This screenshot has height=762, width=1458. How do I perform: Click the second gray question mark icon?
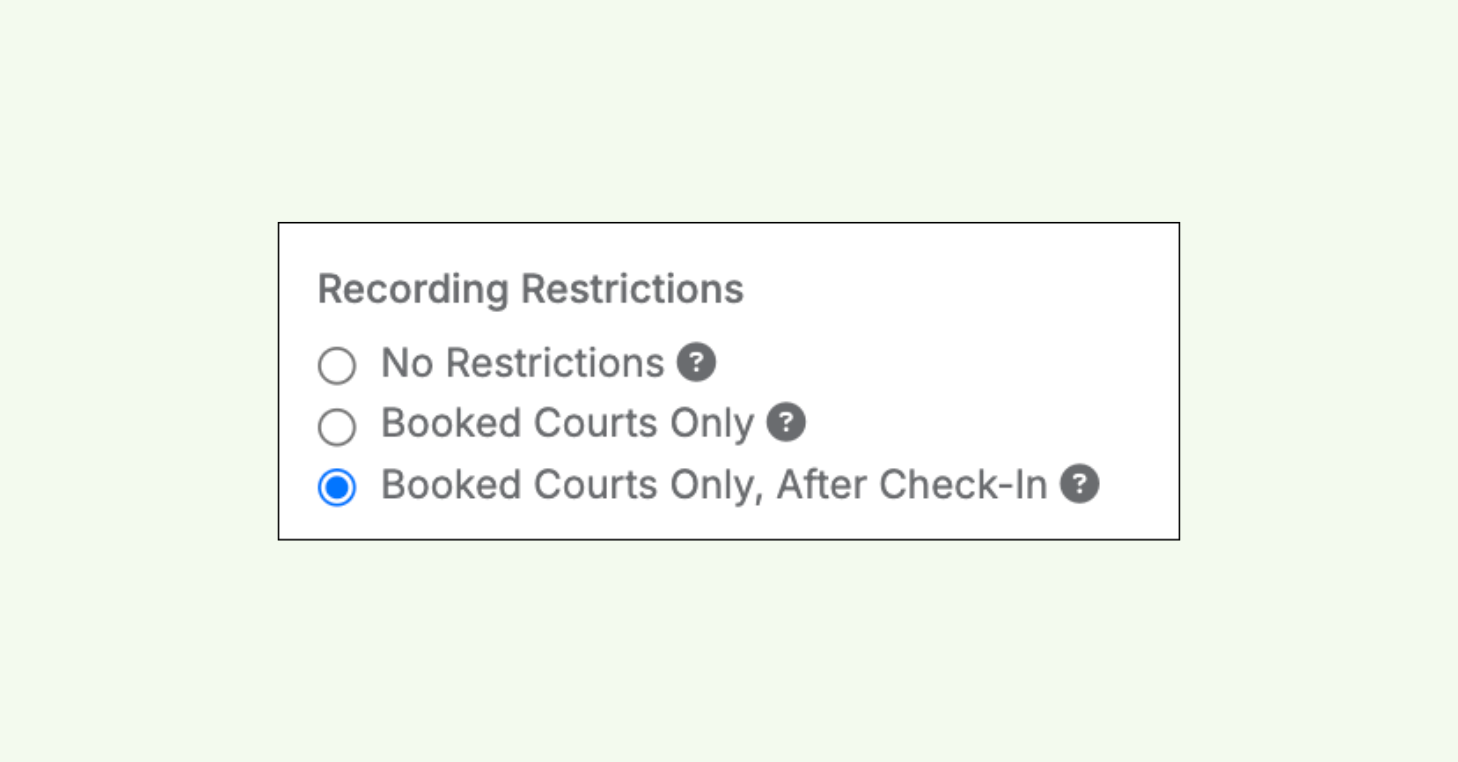[787, 424]
